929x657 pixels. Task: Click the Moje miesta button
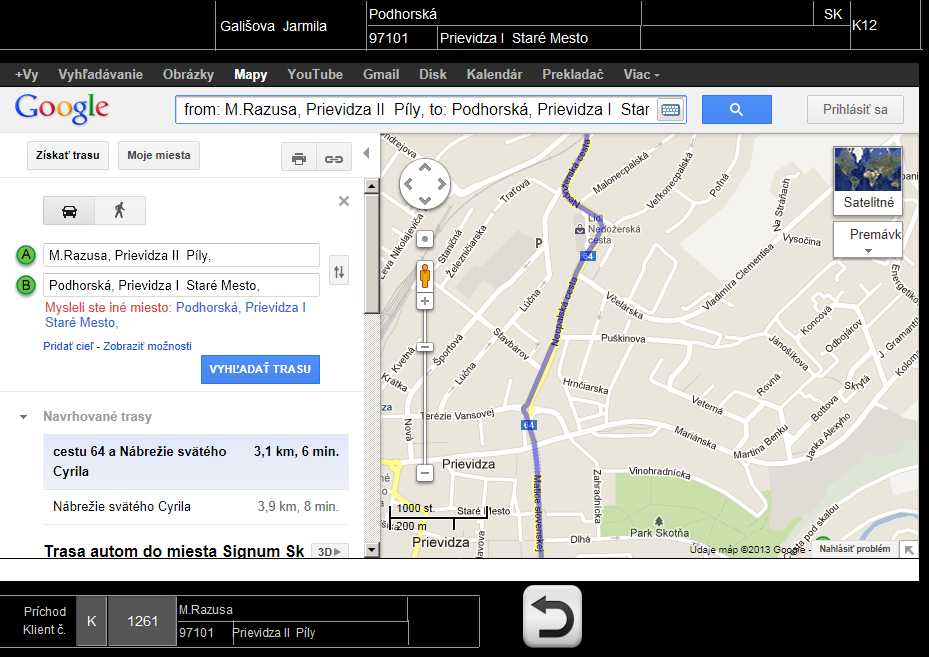159,155
